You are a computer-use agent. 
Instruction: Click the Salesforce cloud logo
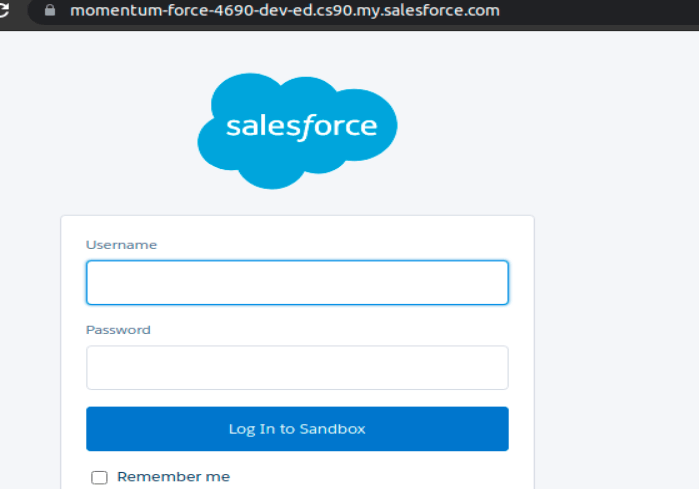pos(297,131)
